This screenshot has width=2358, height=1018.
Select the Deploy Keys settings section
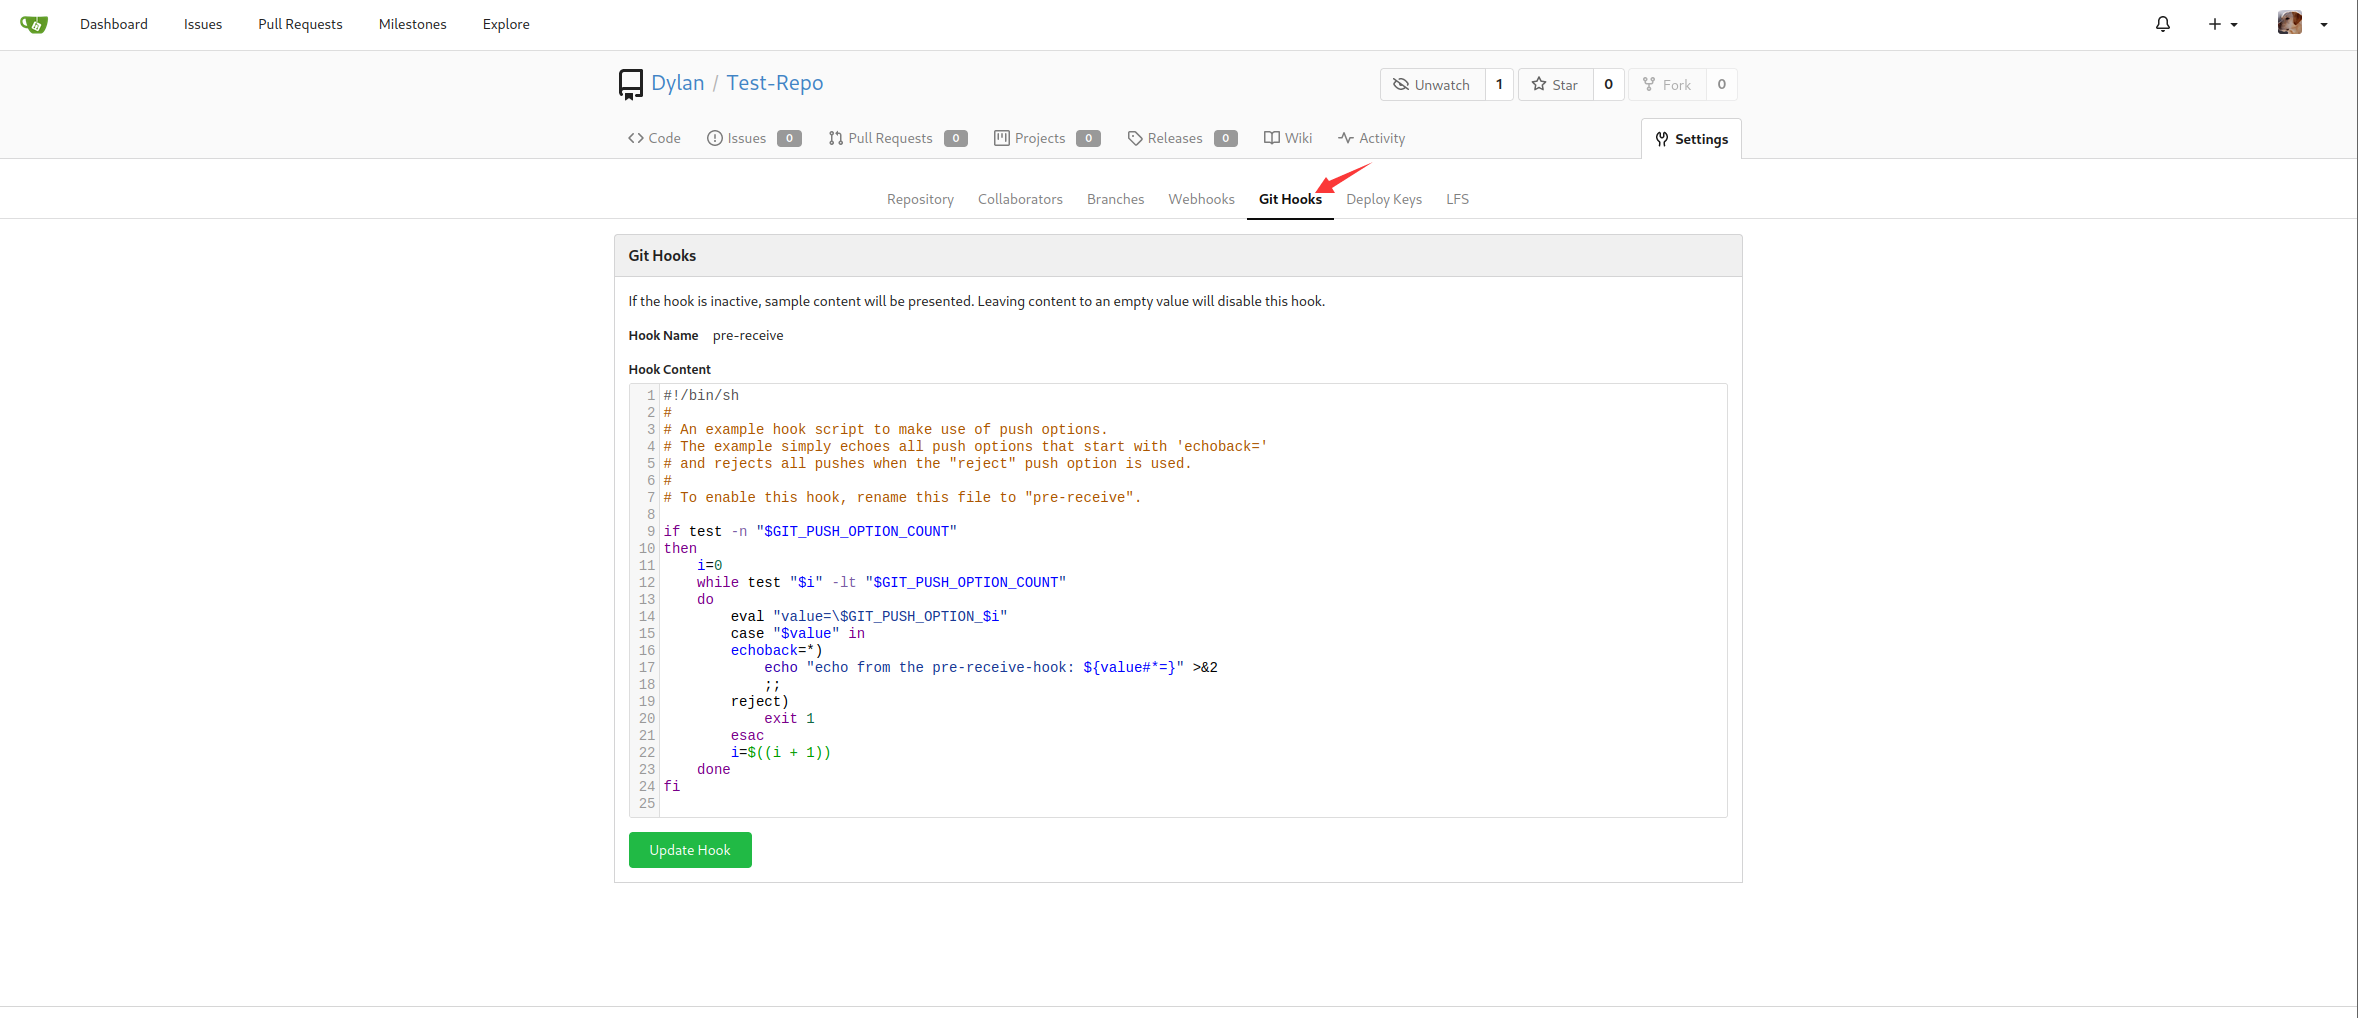point(1383,199)
